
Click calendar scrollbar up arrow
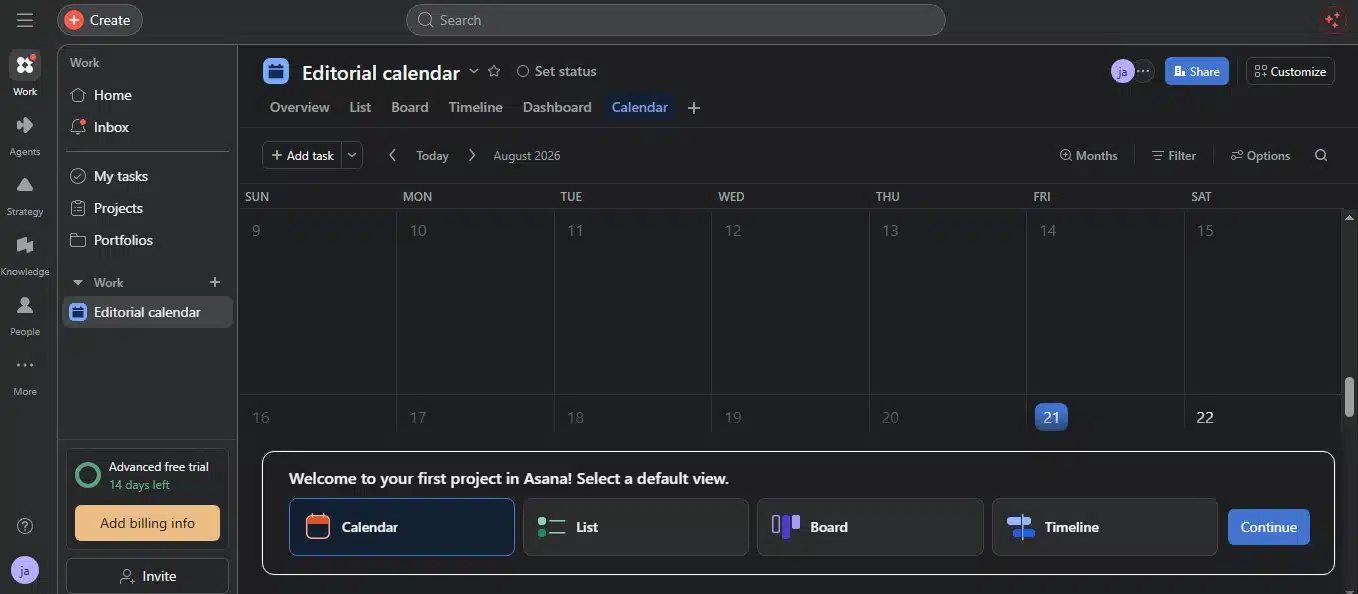pos(1349,216)
